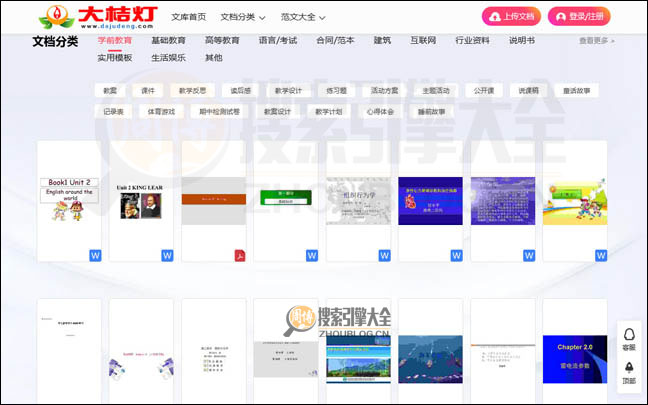The width and height of the screenshot is (648, 405).
Task: Click the Word icon on cartoon kids rainbow card
Action: tap(601, 255)
